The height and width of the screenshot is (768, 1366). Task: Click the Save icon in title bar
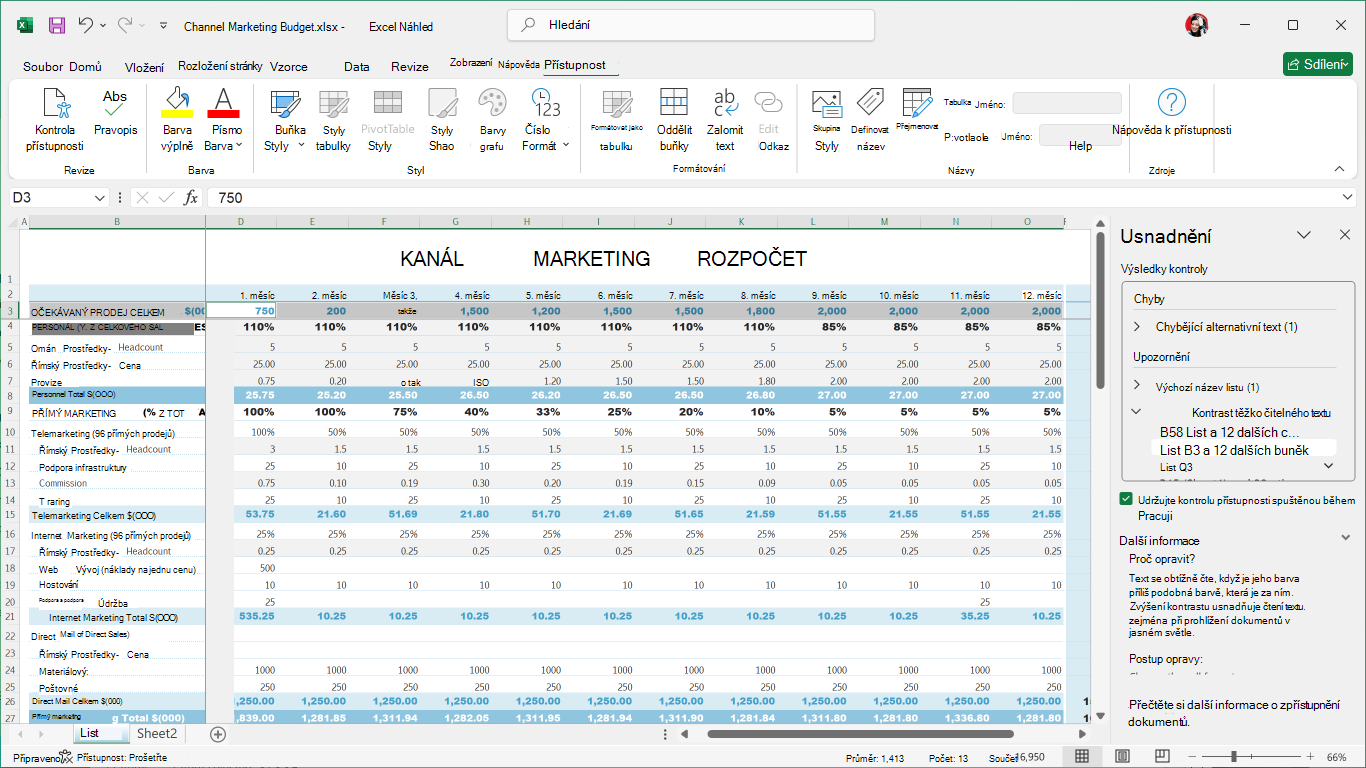[x=57, y=26]
